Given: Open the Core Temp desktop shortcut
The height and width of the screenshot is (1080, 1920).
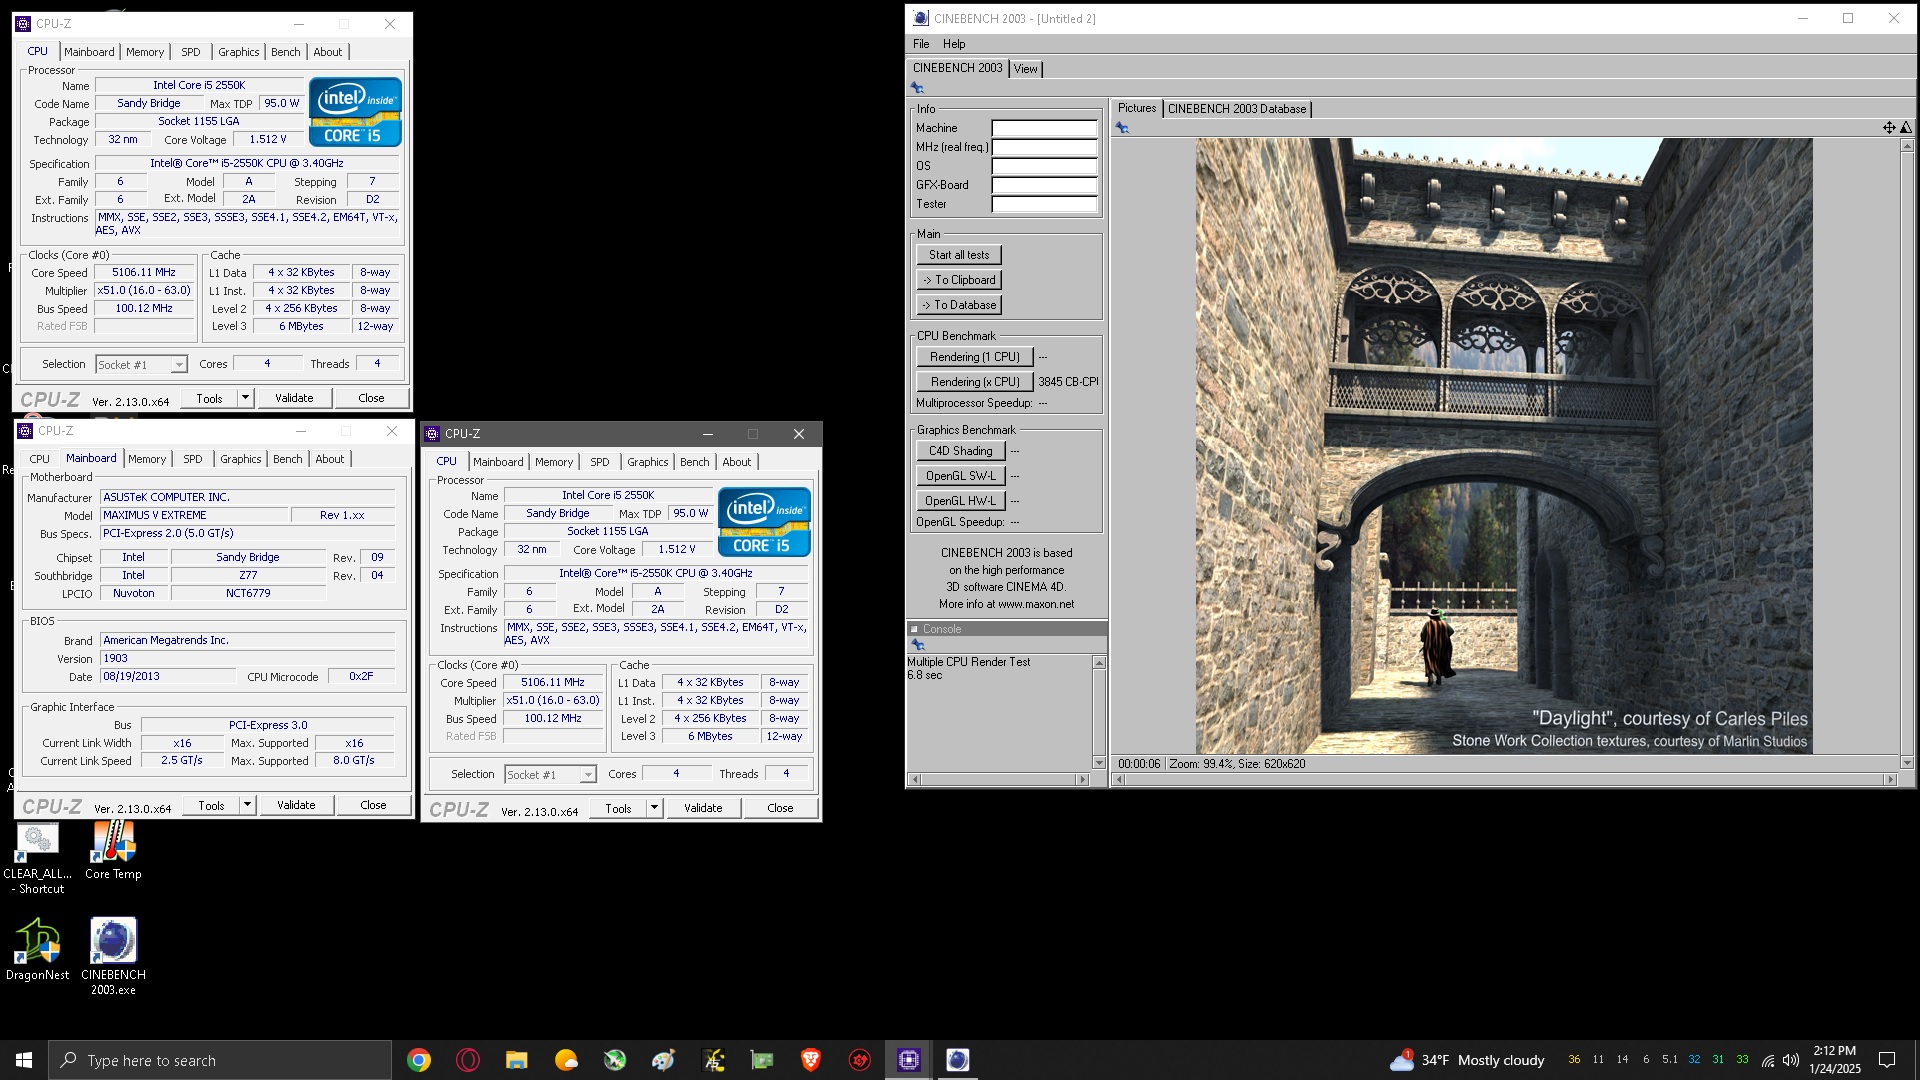Looking at the screenshot, I should click(113, 851).
